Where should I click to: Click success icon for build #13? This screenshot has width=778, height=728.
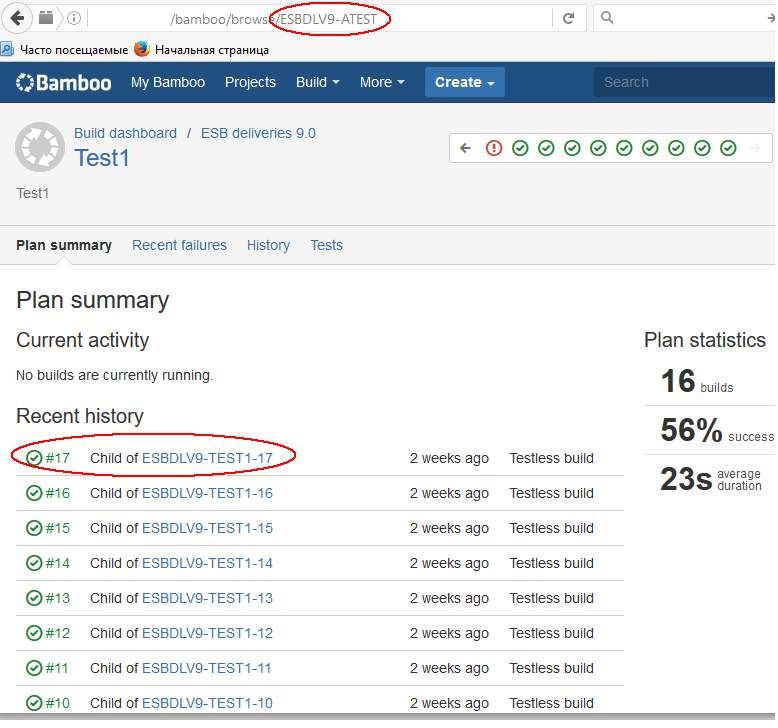pyautogui.click(x=34, y=598)
